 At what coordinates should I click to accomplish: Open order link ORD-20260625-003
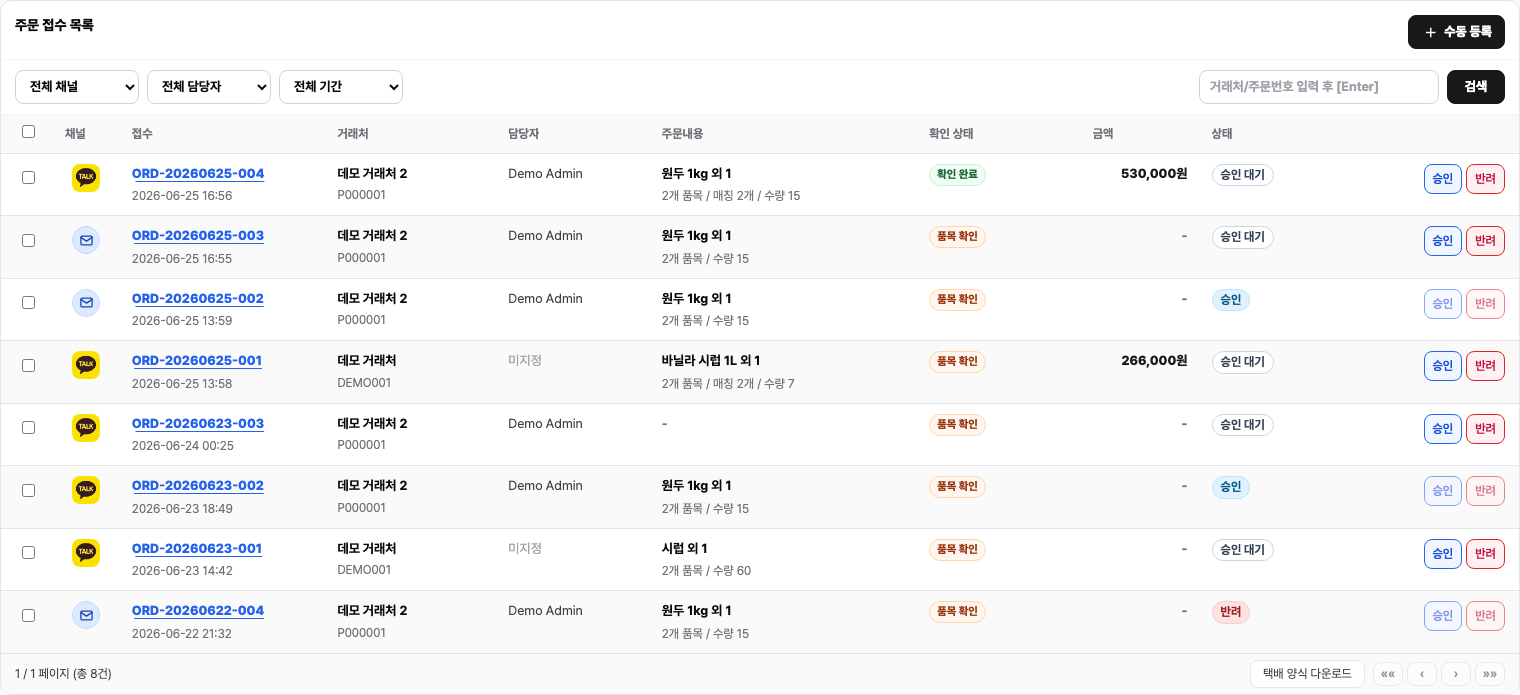click(x=198, y=236)
